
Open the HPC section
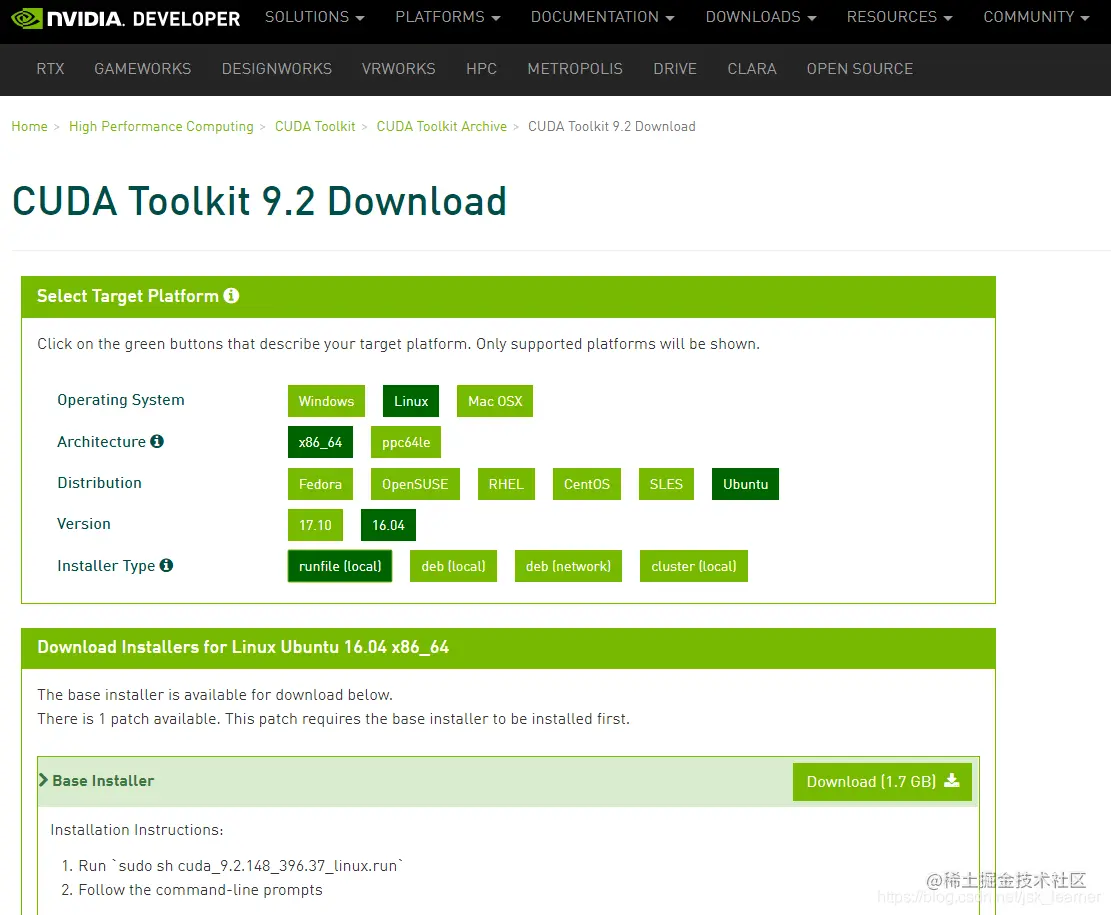point(482,69)
